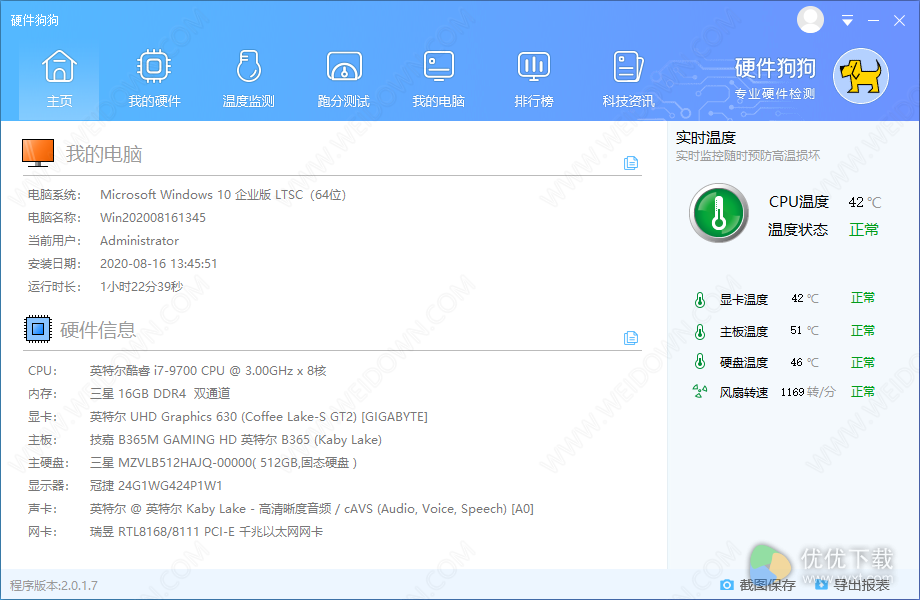Select the Kaby Lake audio entry

point(312,509)
